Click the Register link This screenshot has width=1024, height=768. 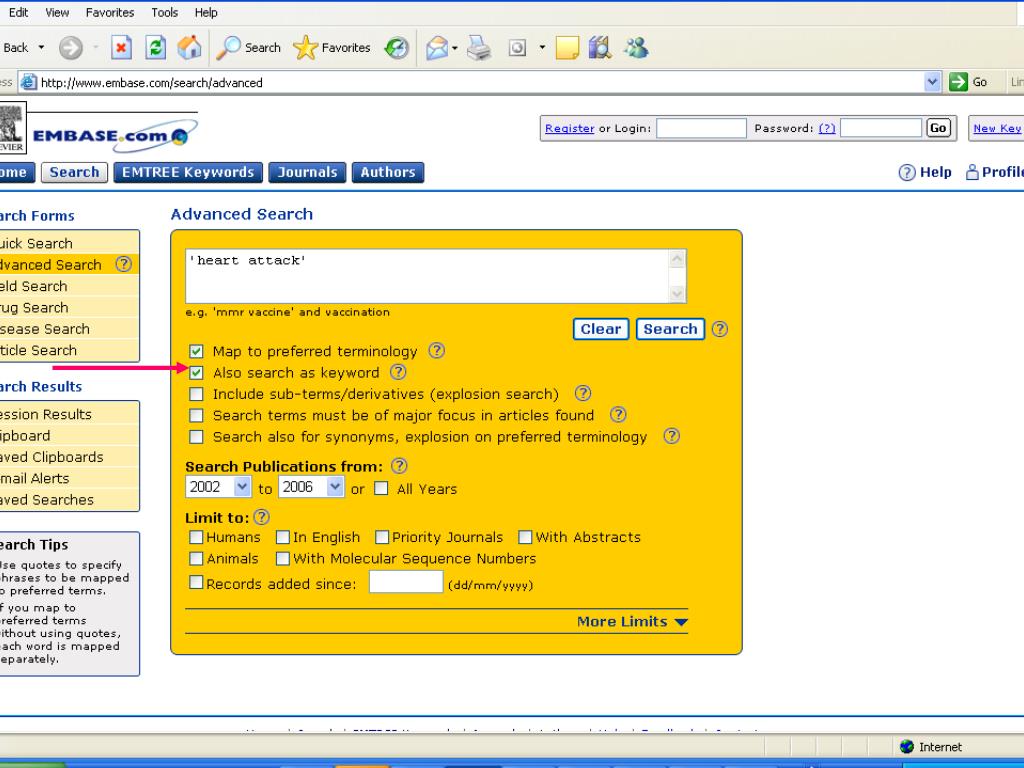(569, 129)
